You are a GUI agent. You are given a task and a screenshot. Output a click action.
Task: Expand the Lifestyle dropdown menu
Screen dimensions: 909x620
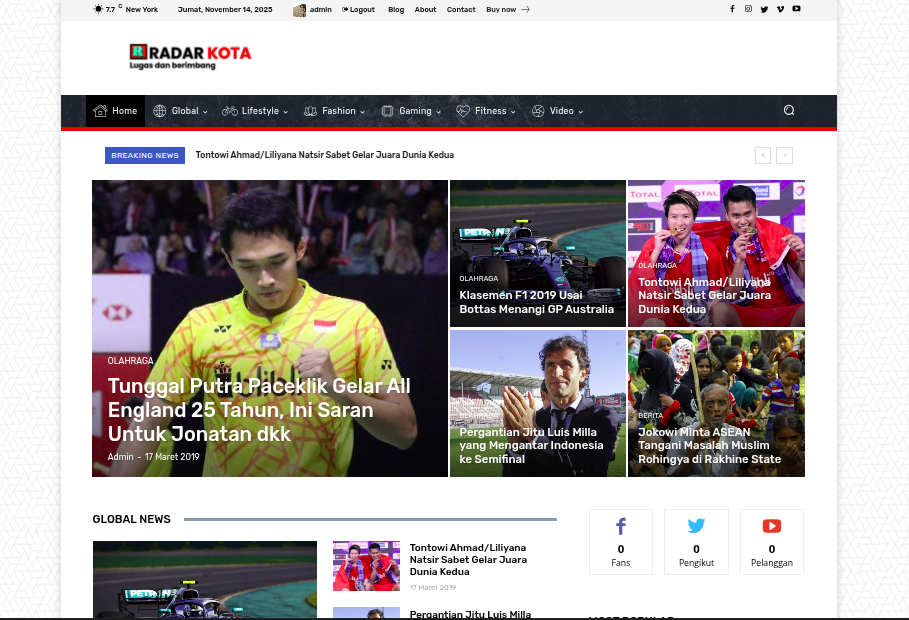[x=255, y=111]
